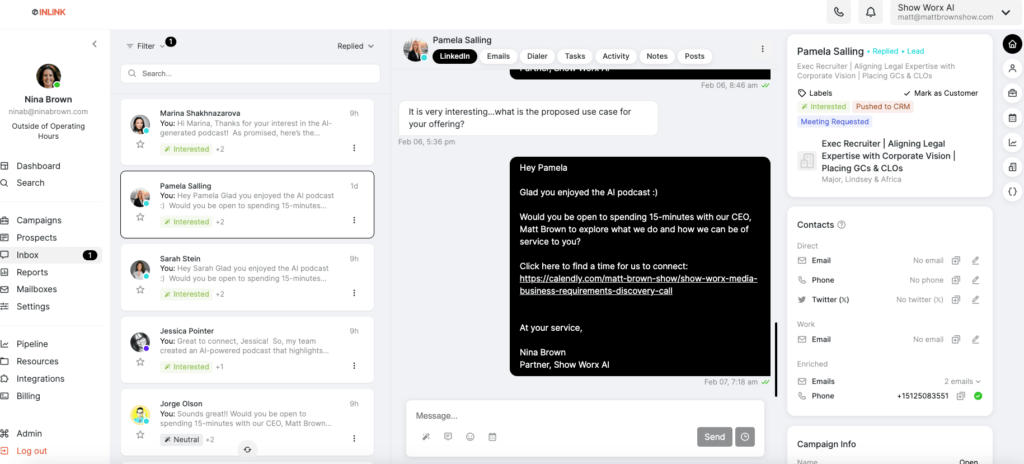Switch to the Emails tab
The width and height of the screenshot is (1024, 464).
498,56
